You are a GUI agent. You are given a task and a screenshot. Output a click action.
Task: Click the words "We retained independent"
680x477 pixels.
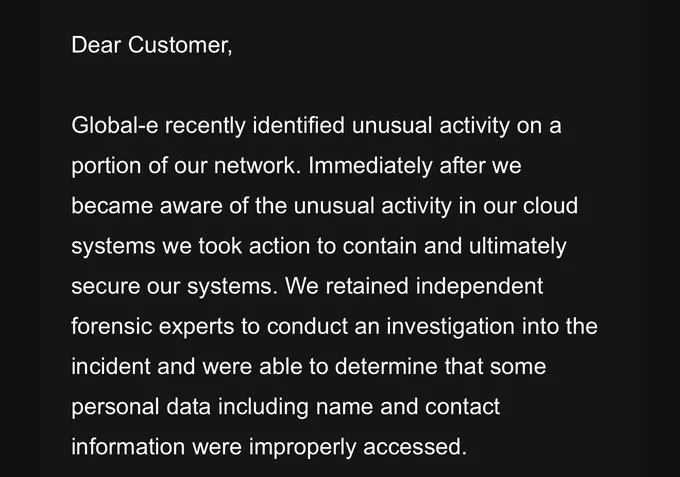pyautogui.click(x=414, y=286)
